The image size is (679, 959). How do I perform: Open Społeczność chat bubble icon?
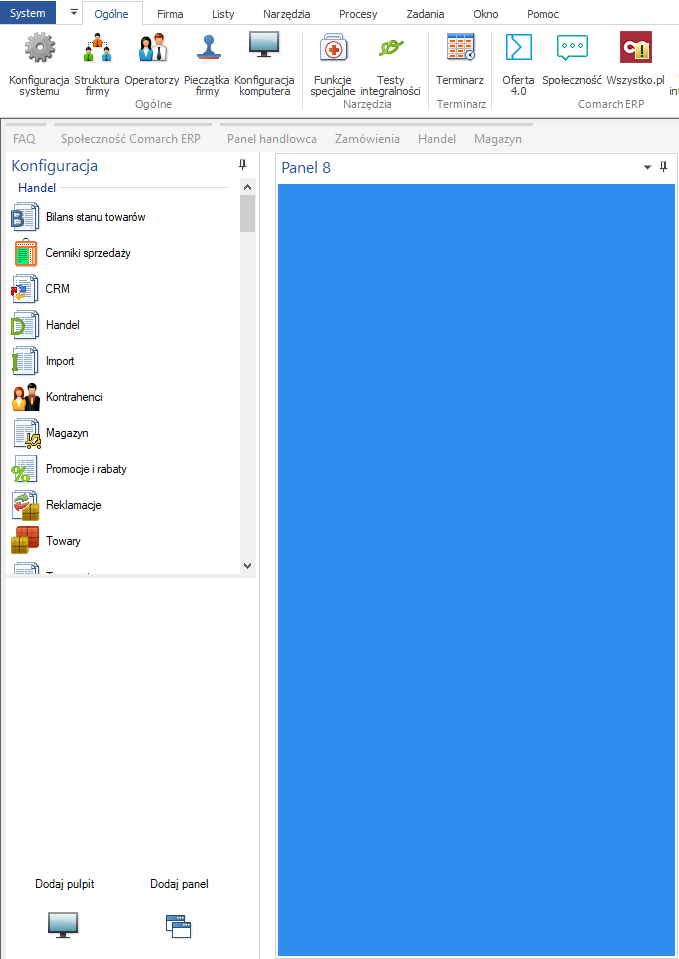tap(572, 48)
